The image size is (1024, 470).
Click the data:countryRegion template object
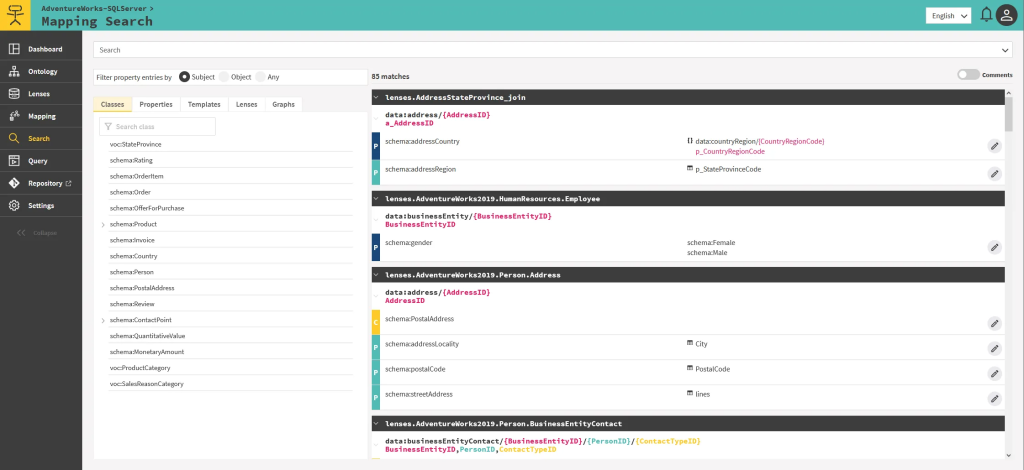click(x=760, y=141)
